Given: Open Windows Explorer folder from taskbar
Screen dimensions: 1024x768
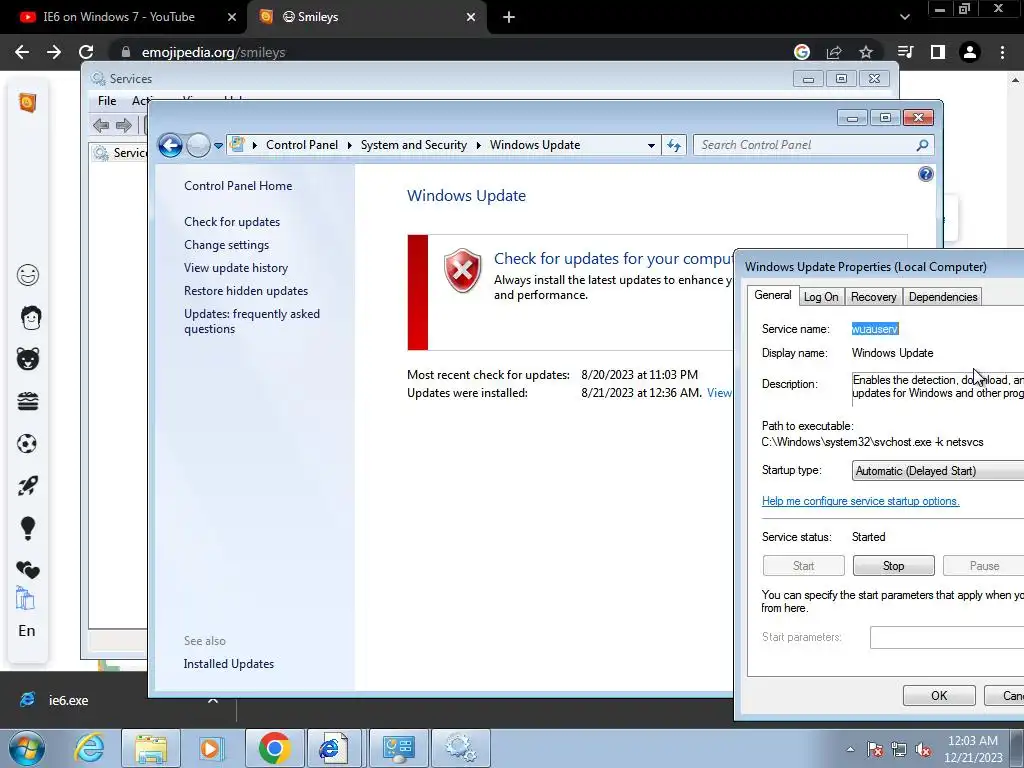Looking at the screenshot, I should [151, 749].
